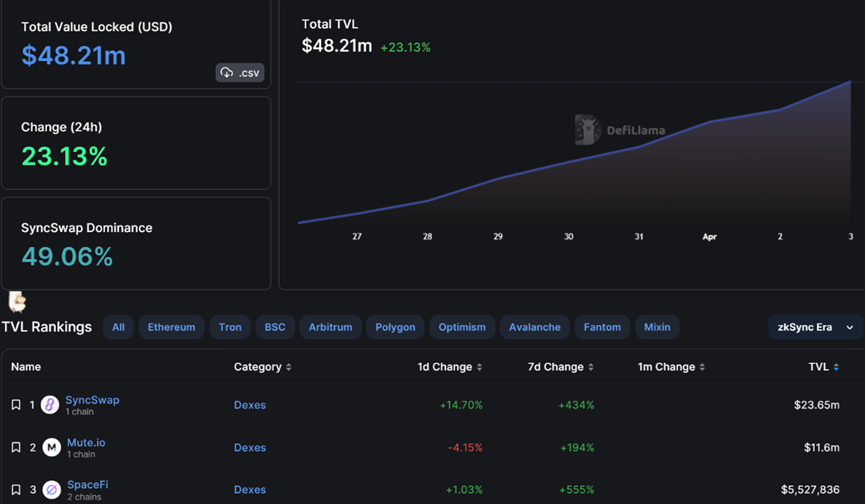Click SpaceFi TVL value $5,527,836

(x=810, y=490)
